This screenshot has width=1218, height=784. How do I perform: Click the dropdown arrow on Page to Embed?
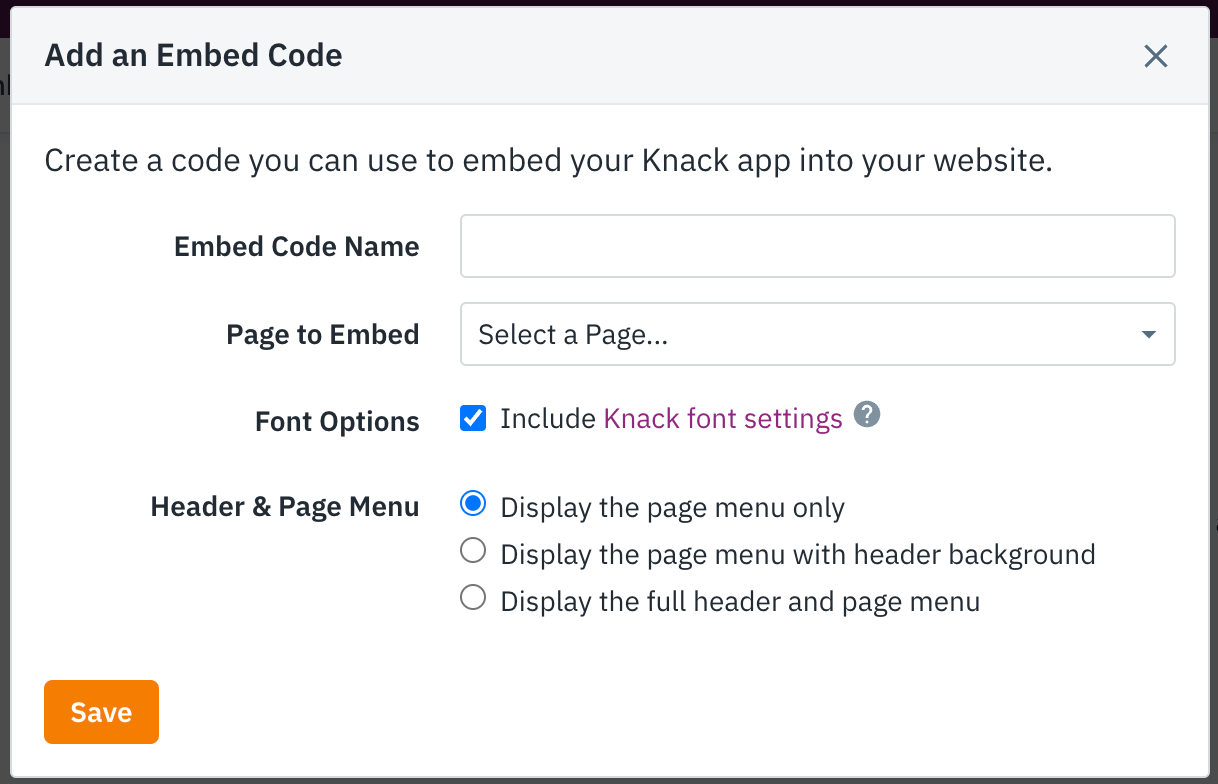coord(1148,334)
